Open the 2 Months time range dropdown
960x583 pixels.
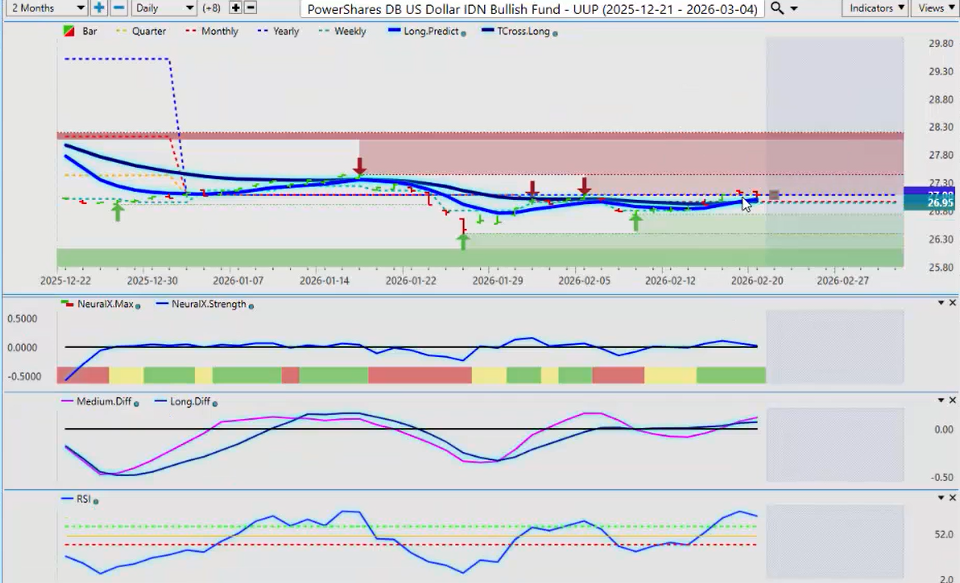(45, 8)
